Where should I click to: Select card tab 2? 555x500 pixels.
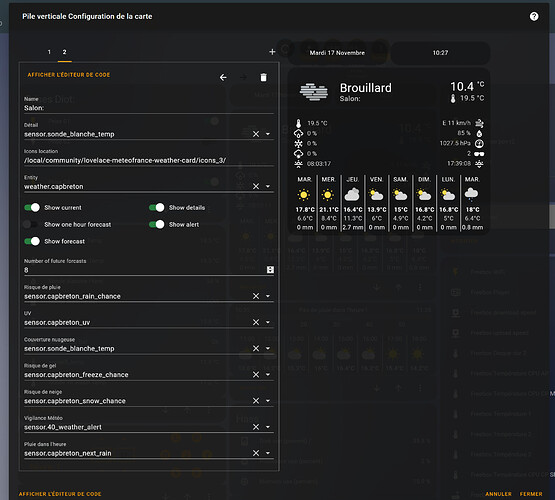64,52
